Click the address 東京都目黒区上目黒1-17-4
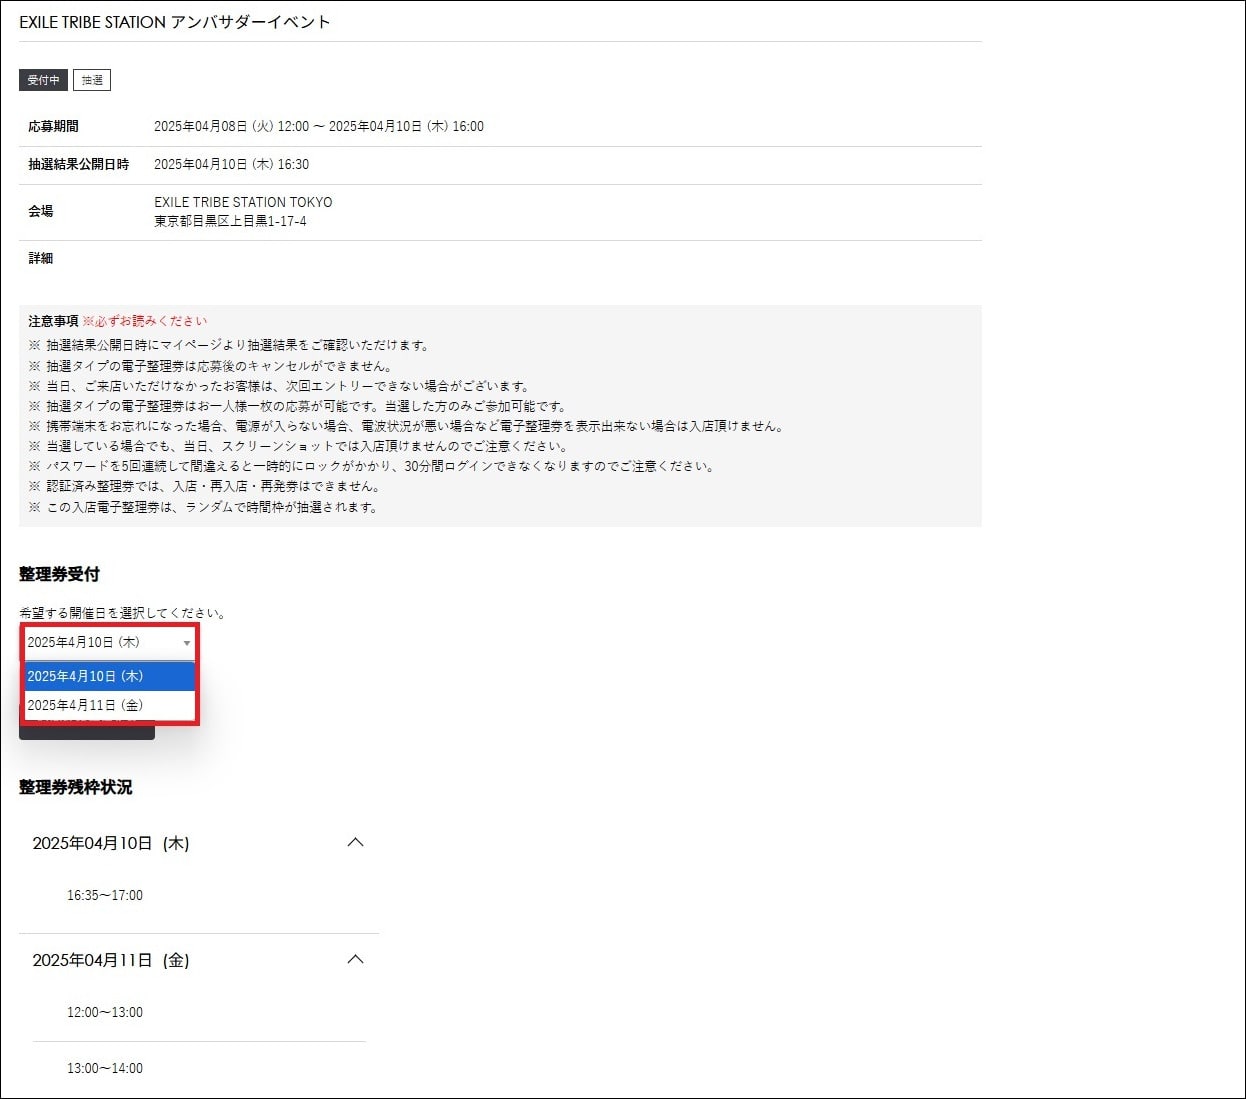1246x1099 pixels. coord(230,221)
